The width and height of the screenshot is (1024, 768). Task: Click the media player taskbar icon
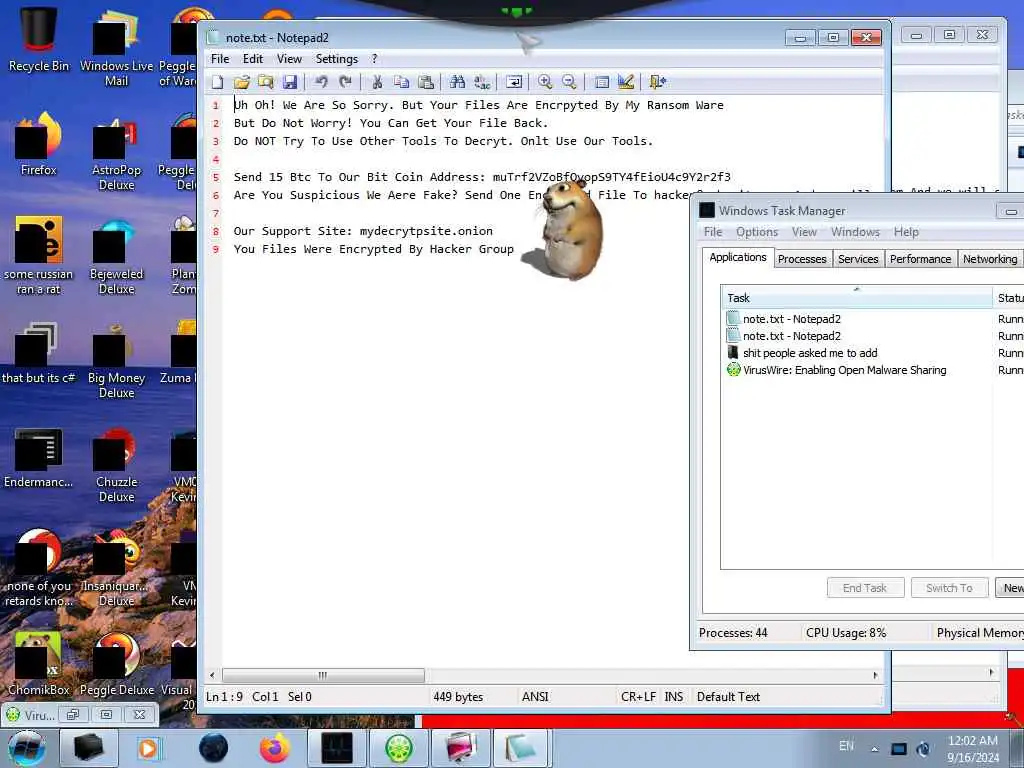(148, 748)
